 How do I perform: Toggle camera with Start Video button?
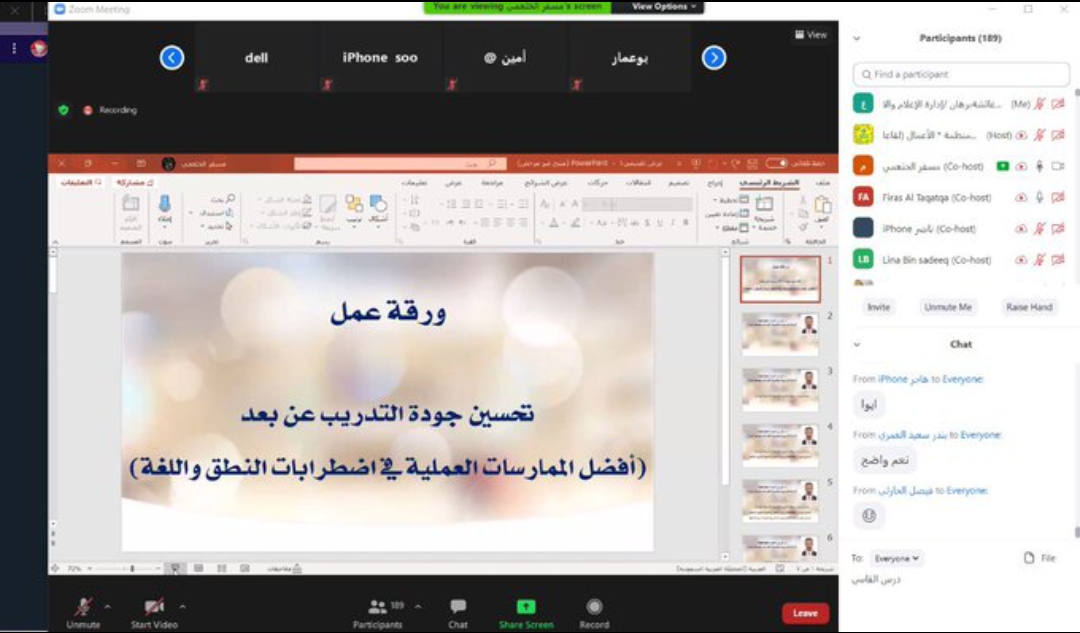pos(154,607)
